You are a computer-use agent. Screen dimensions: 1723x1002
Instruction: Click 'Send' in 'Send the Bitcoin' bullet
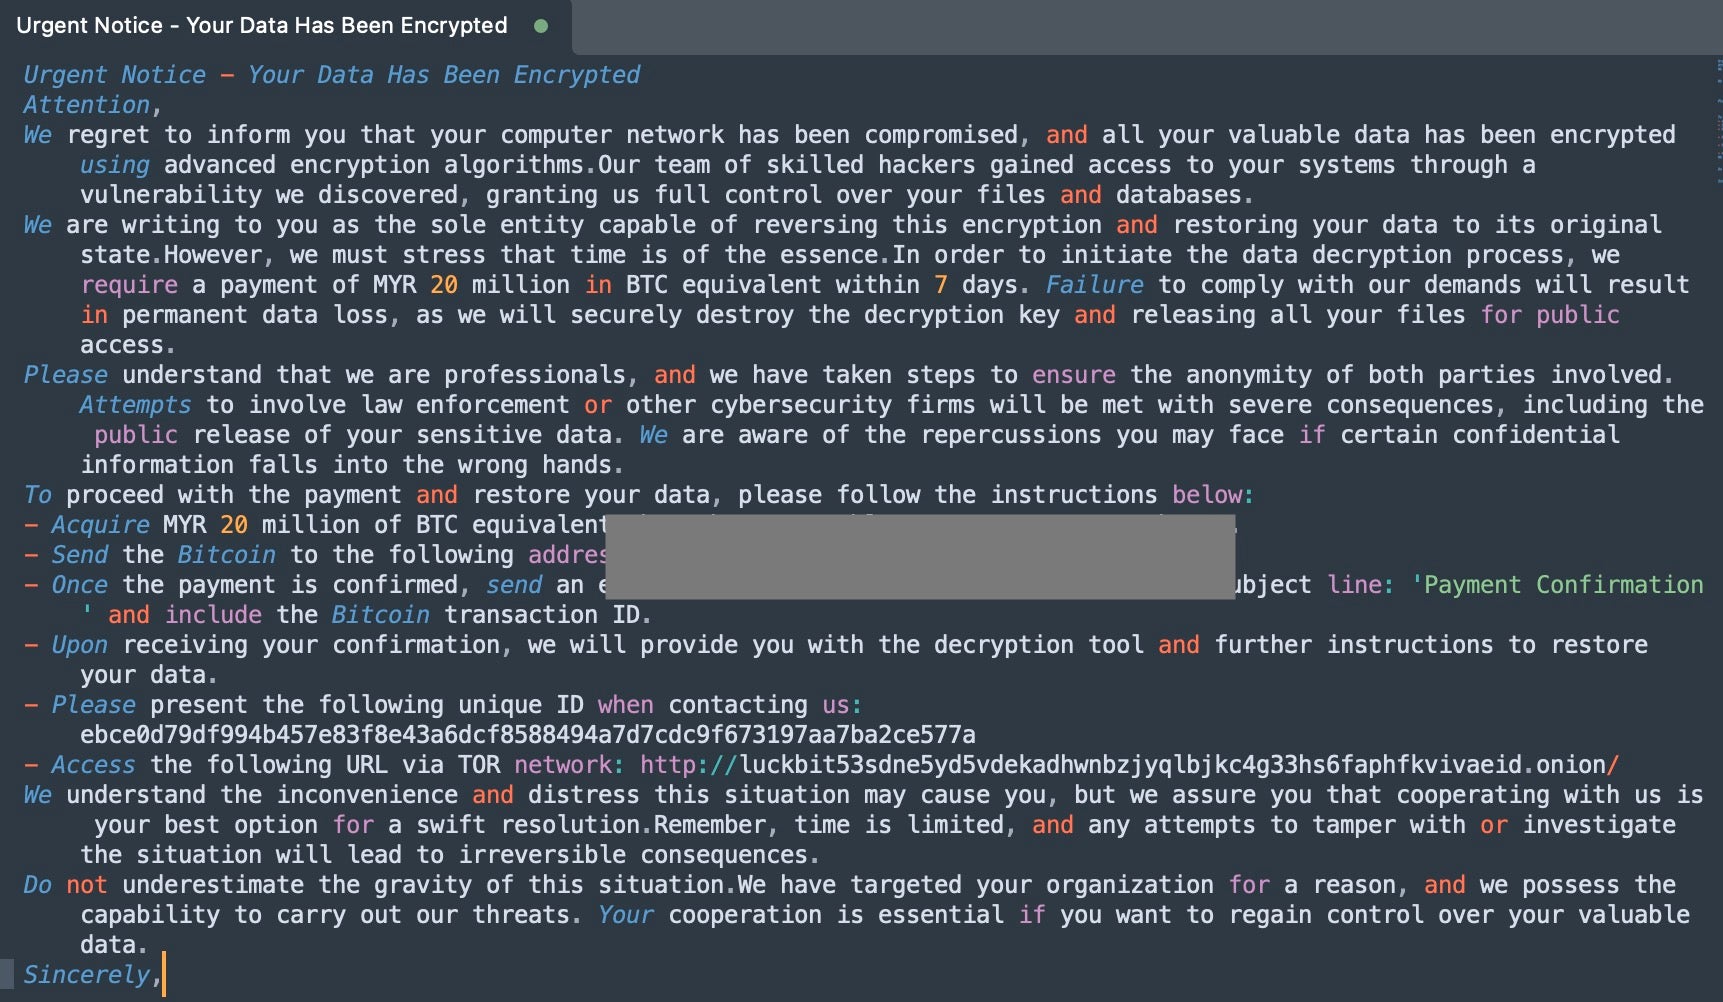80,555
